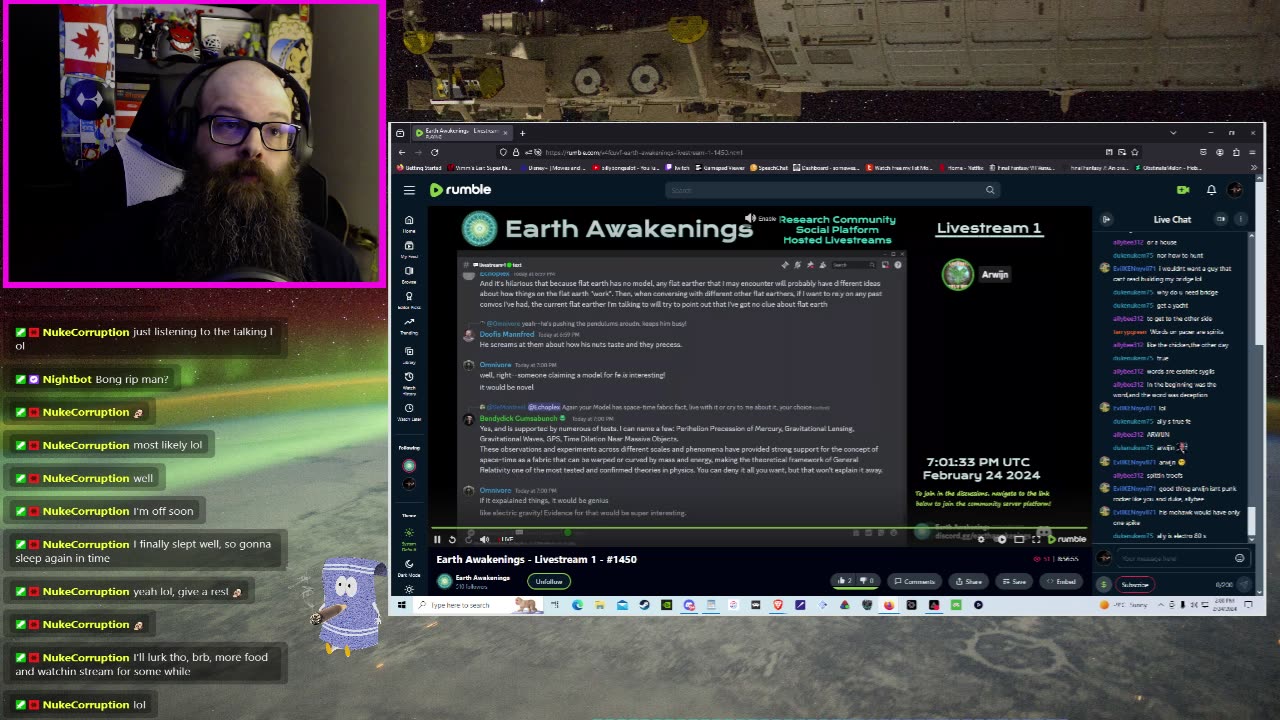Screen dimensions: 1280x720
Task: Select the Earth Awakenings browser tab
Action: click(462, 132)
